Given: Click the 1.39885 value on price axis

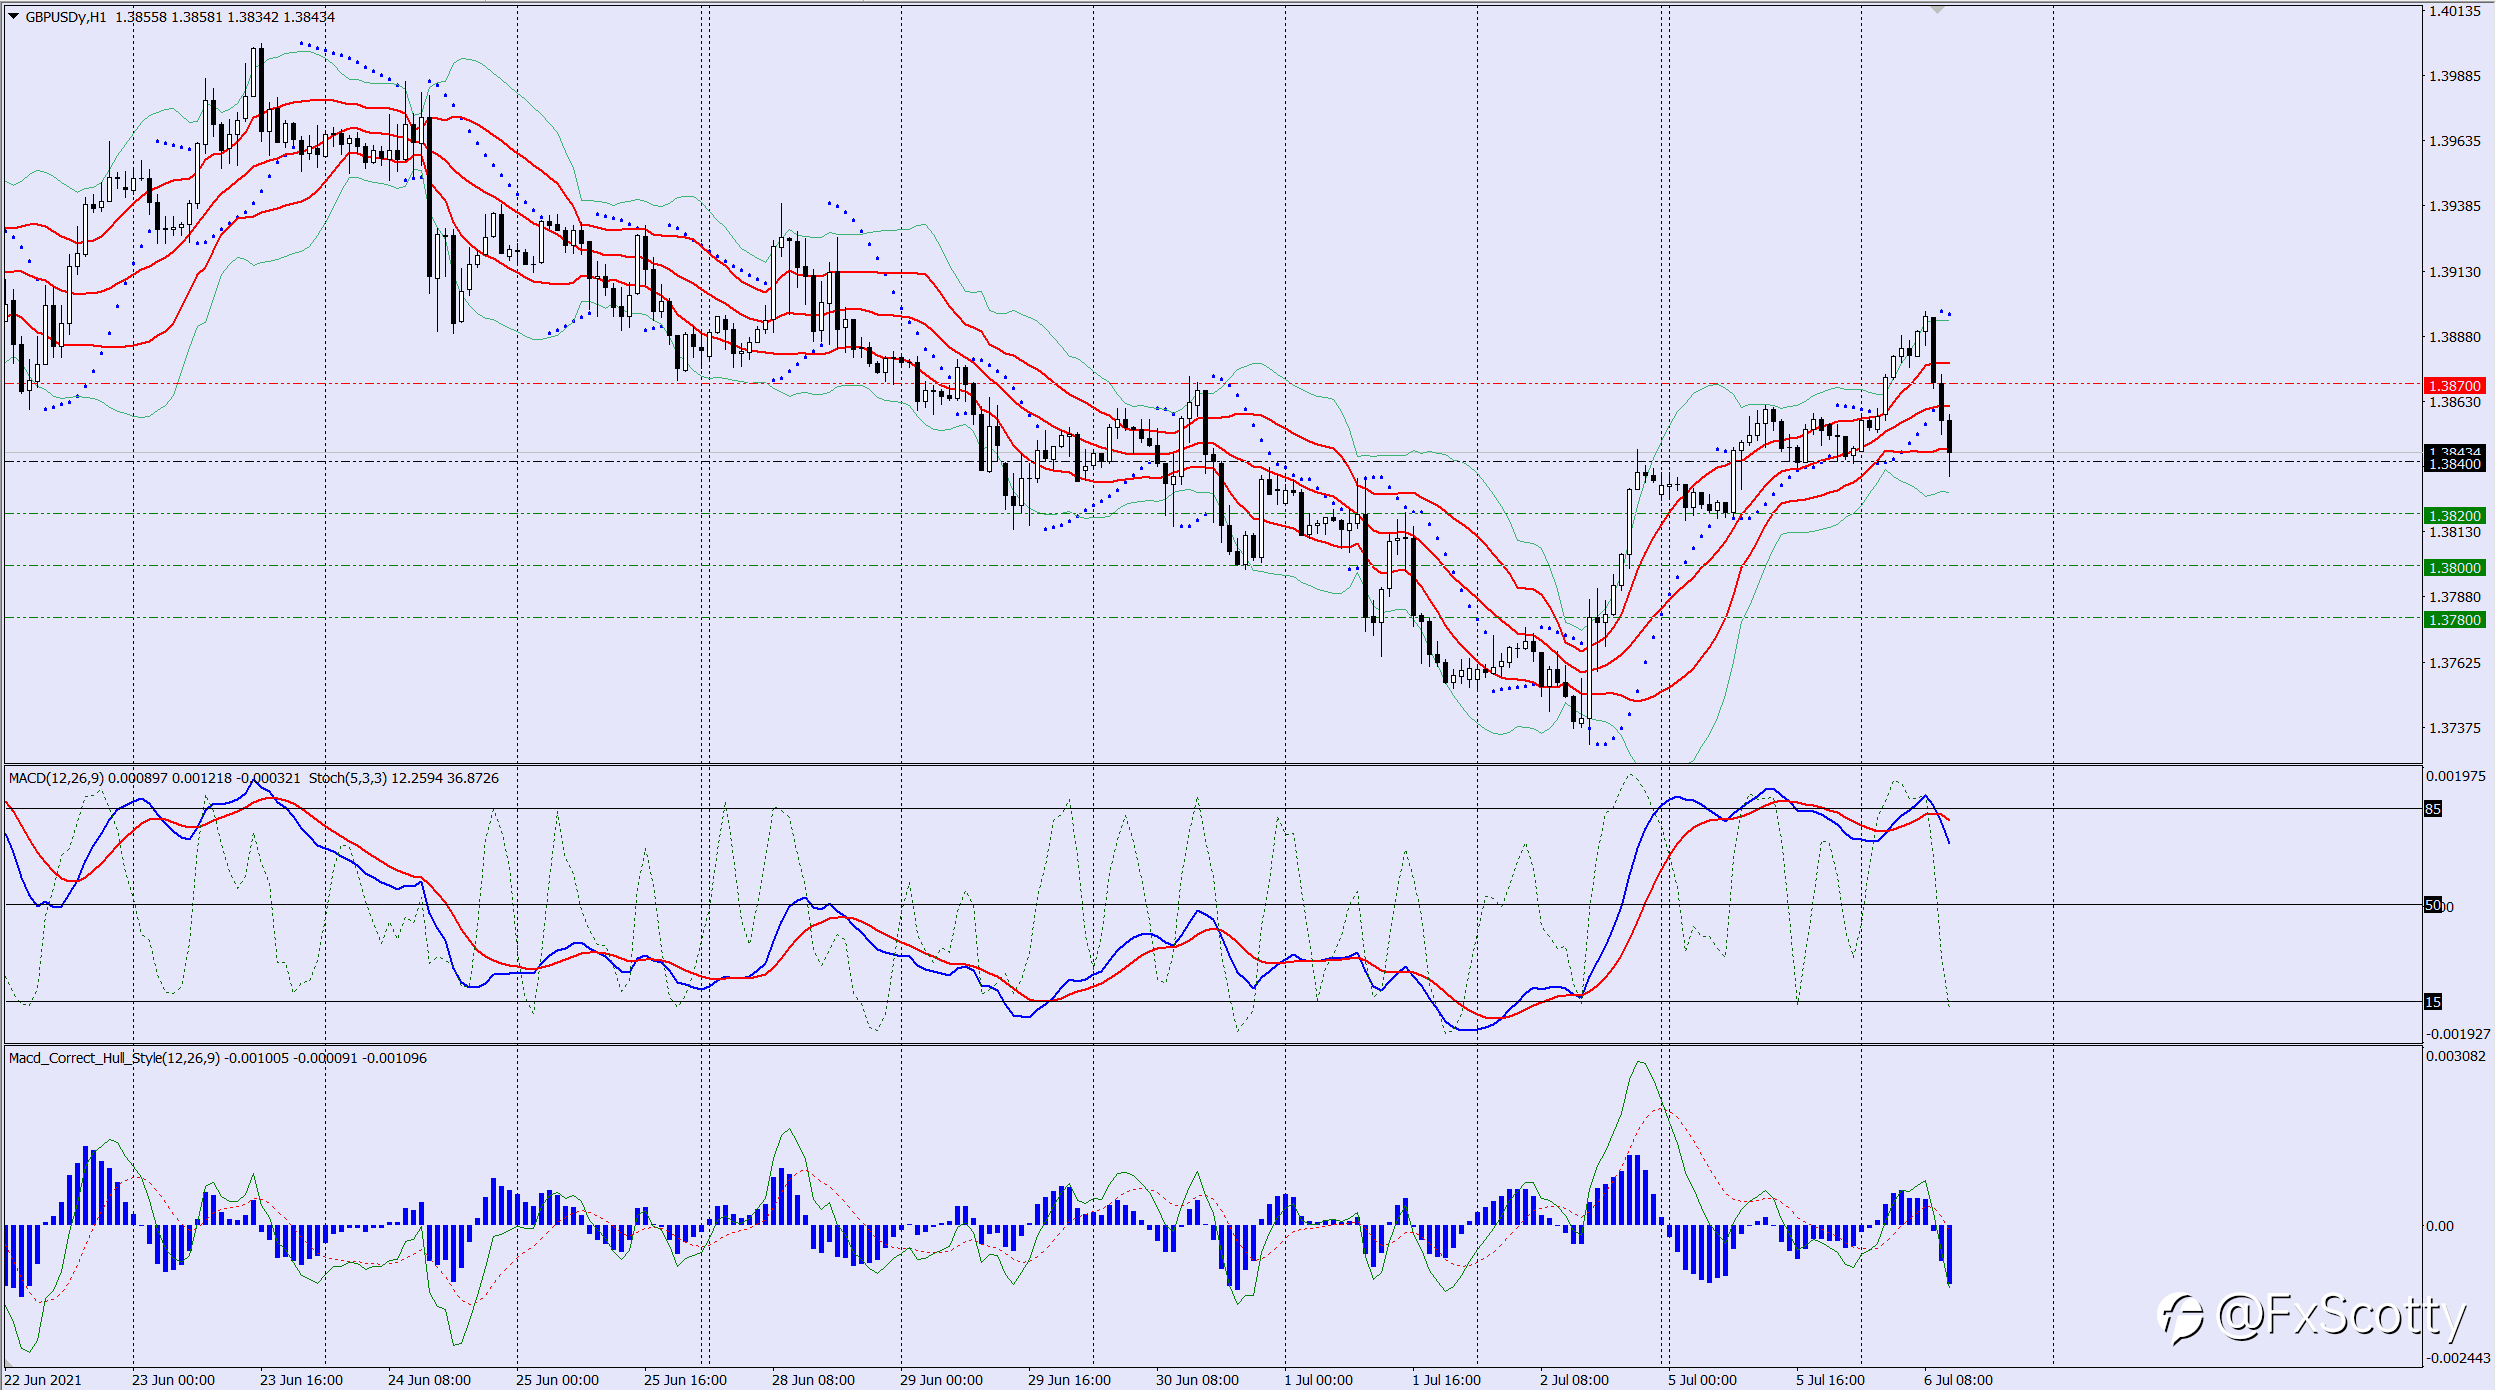Looking at the screenshot, I should pos(2455,76).
